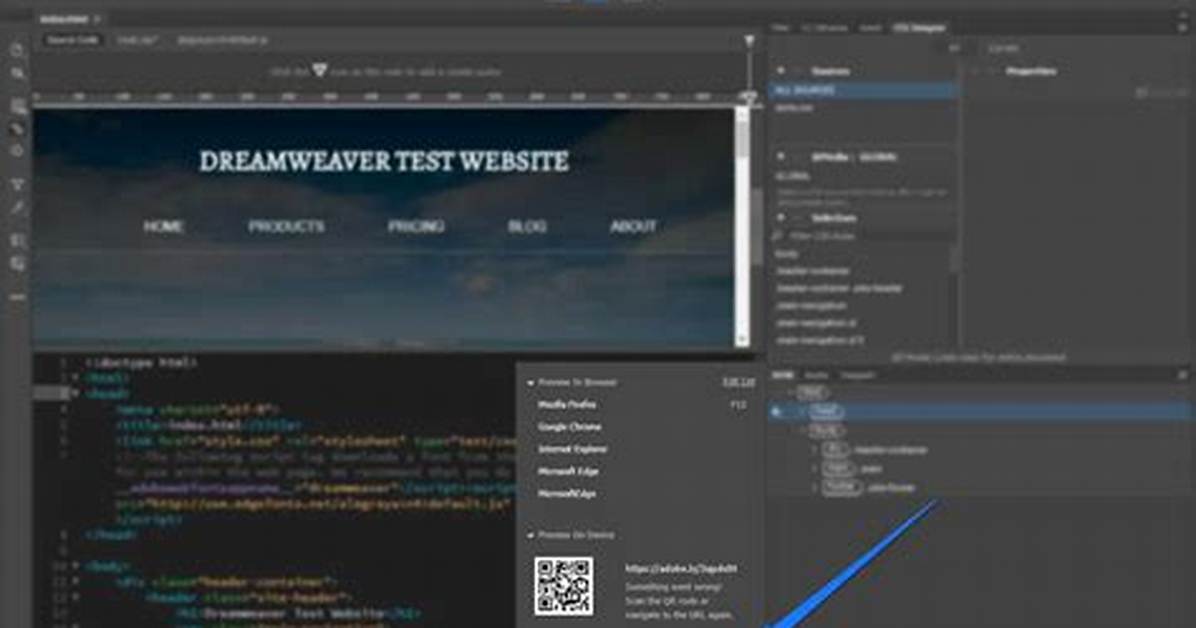This screenshot has width=1196, height=628.
Task: Activate the Inspect mode icon
Action: 17,151
